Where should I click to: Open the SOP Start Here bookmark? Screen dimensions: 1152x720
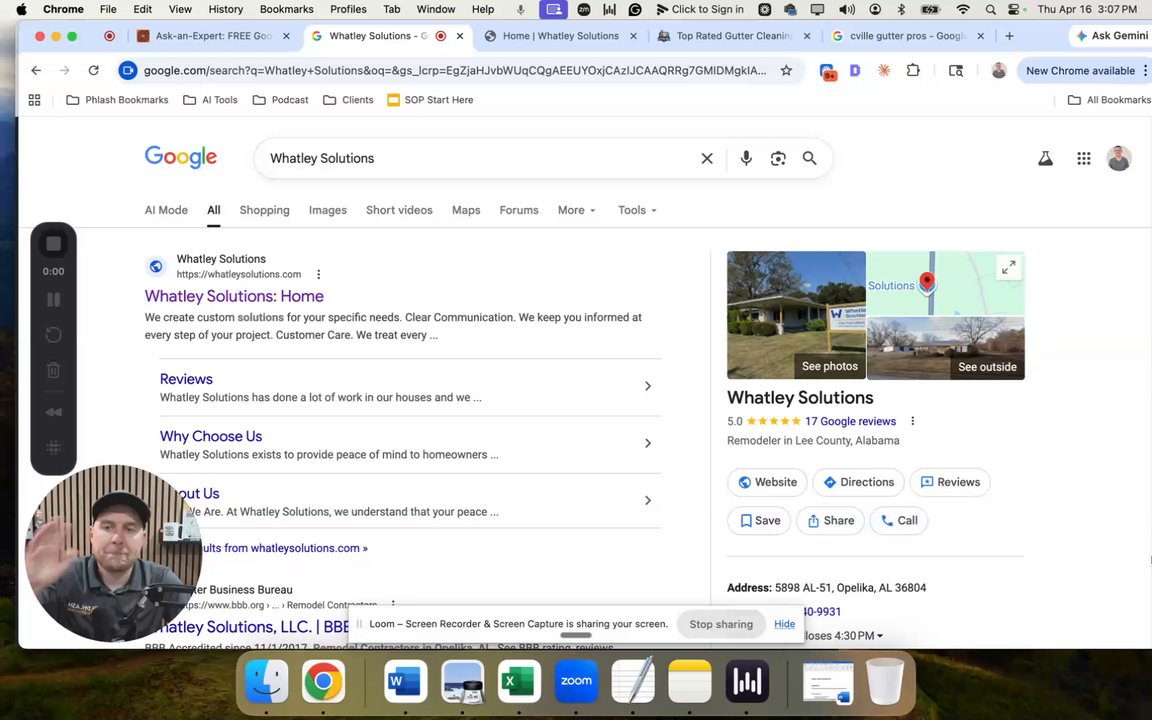point(430,100)
